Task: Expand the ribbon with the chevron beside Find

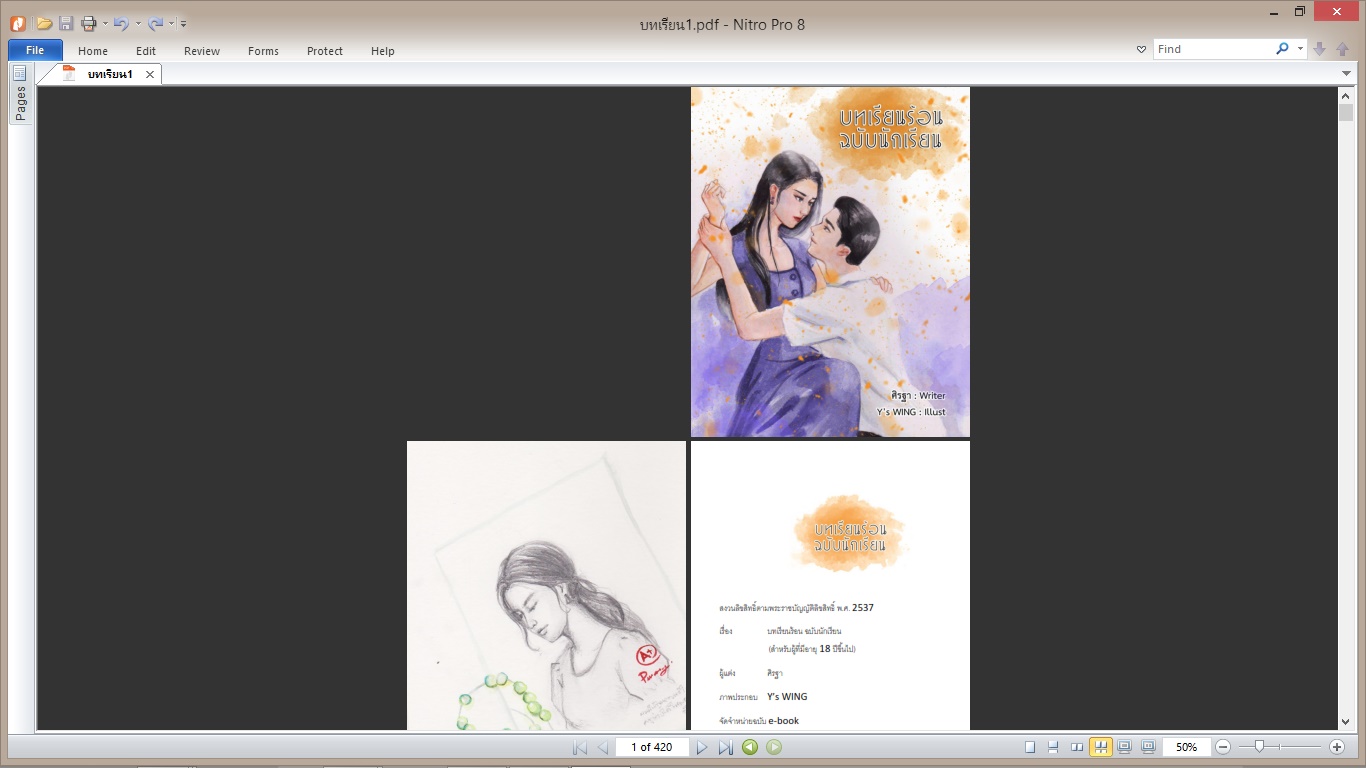Action: [x=1142, y=49]
